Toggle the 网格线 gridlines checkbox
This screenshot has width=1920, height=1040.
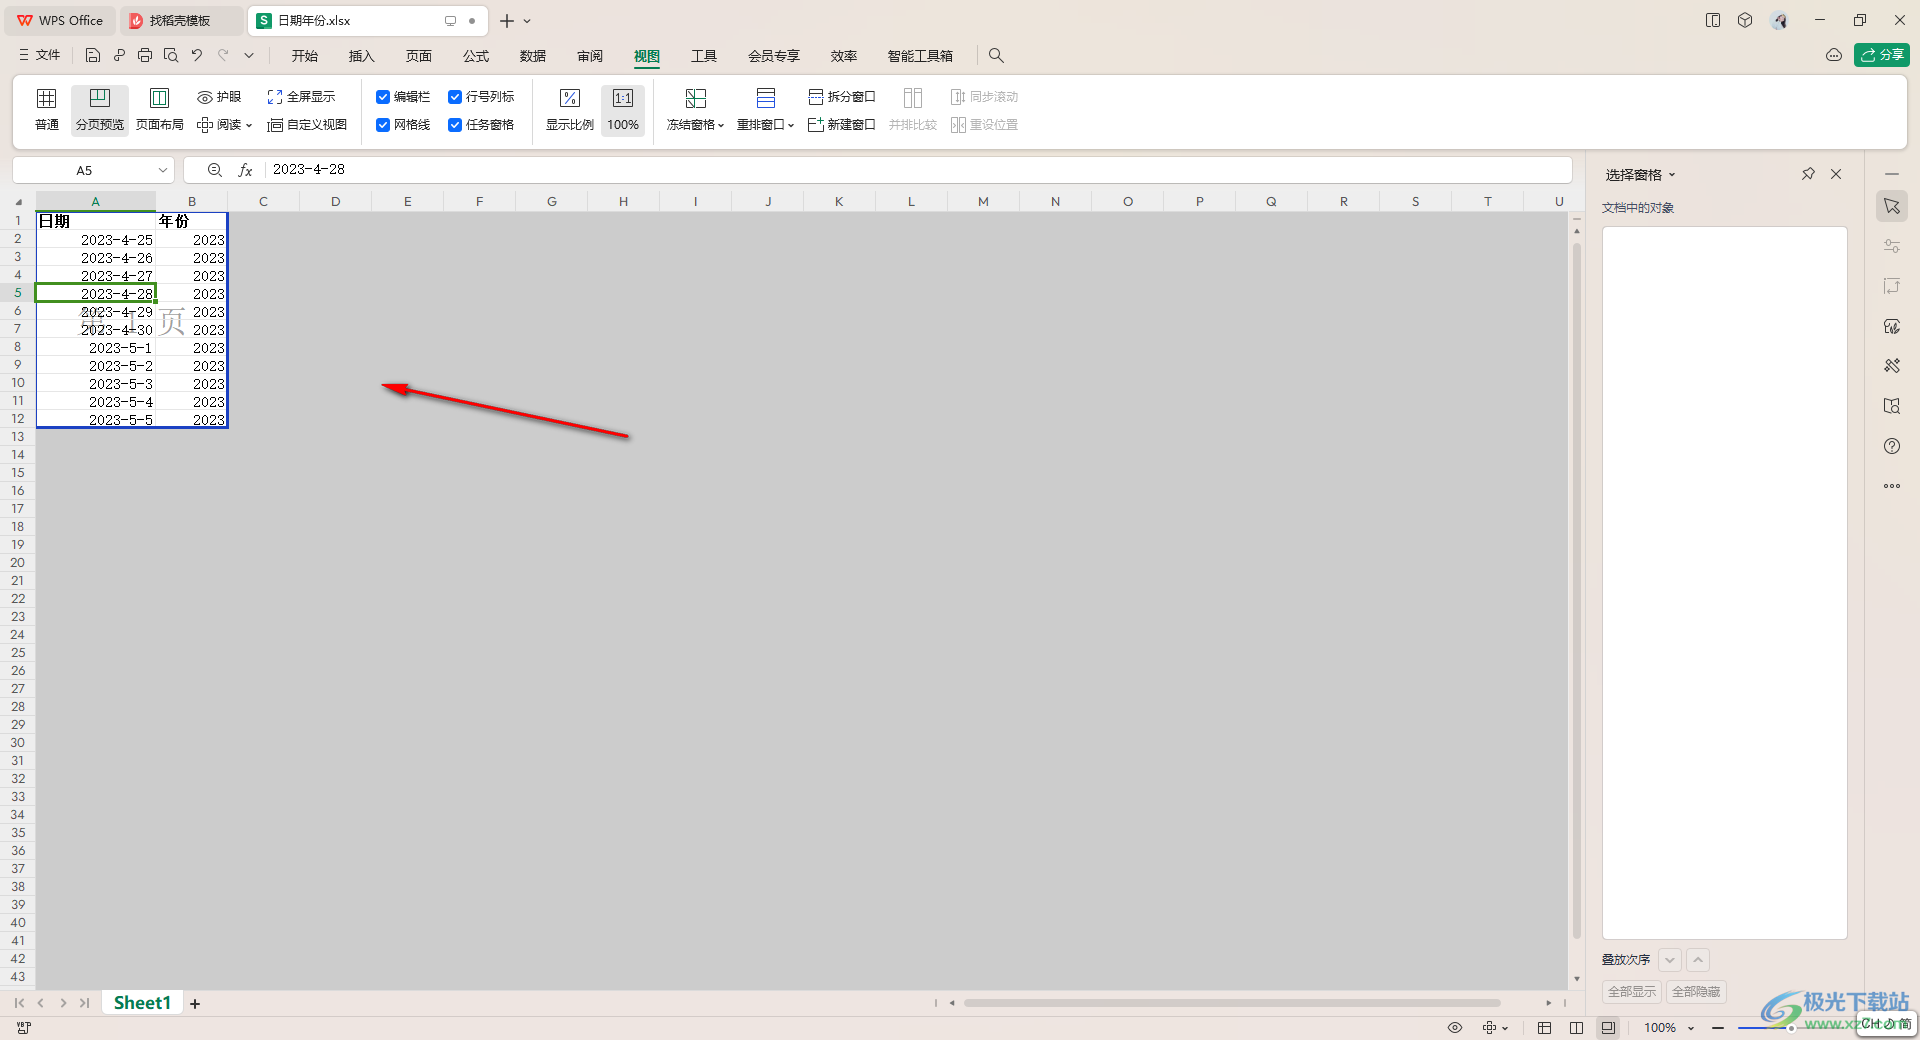tap(383, 125)
